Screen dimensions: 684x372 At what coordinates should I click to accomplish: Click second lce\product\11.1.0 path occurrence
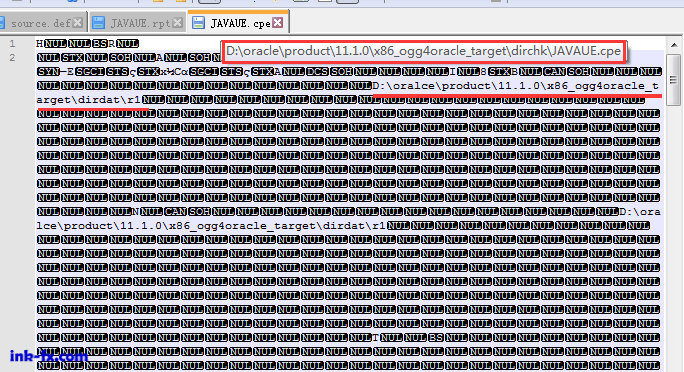click(101, 226)
